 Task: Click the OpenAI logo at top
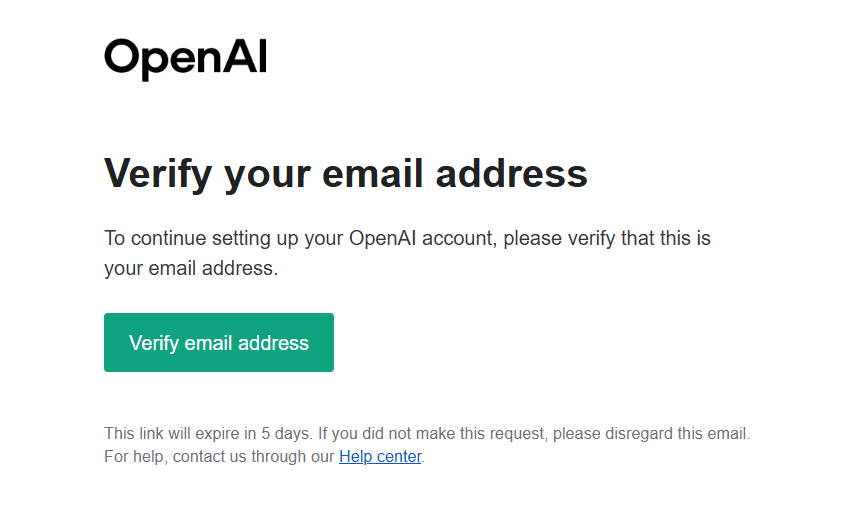pyautogui.click(x=186, y=59)
